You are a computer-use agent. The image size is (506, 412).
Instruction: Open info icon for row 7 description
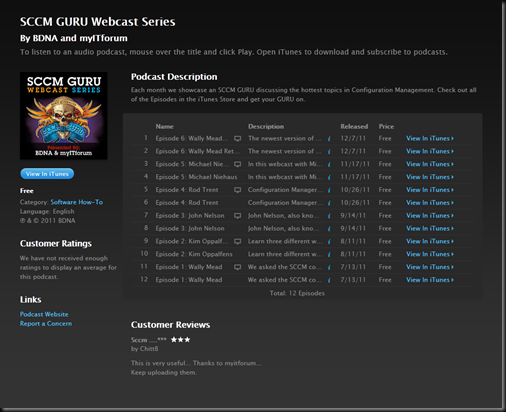pyautogui.click(x=329, y=216)
